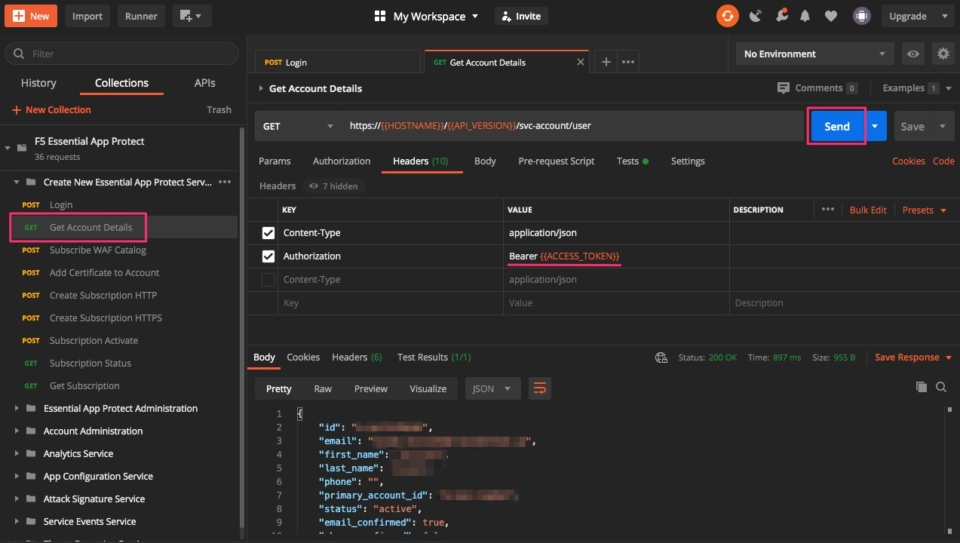The width and height of the screenshot is (960, 543).
Task: Open the wrench settings icon in the header
Action: point(781,16)
